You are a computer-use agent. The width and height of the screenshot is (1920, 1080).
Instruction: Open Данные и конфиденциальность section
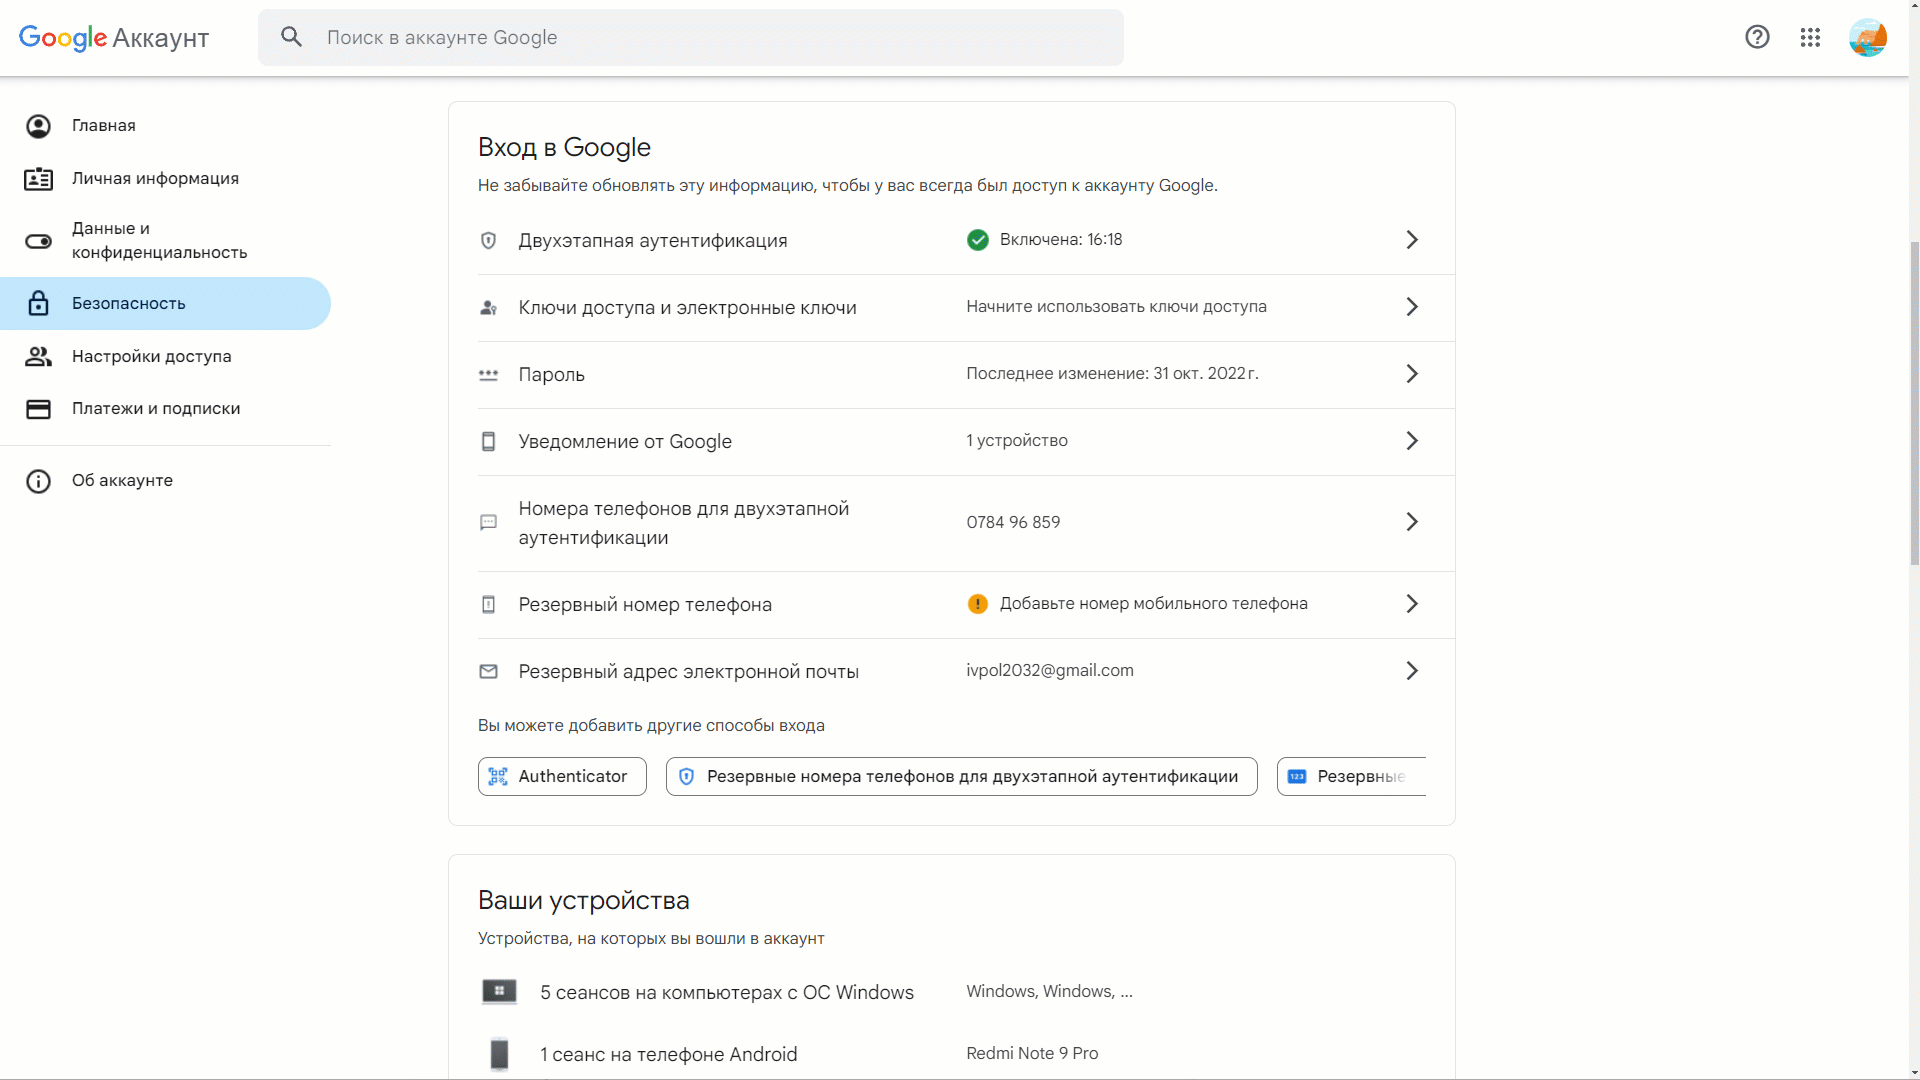[159, 241]
